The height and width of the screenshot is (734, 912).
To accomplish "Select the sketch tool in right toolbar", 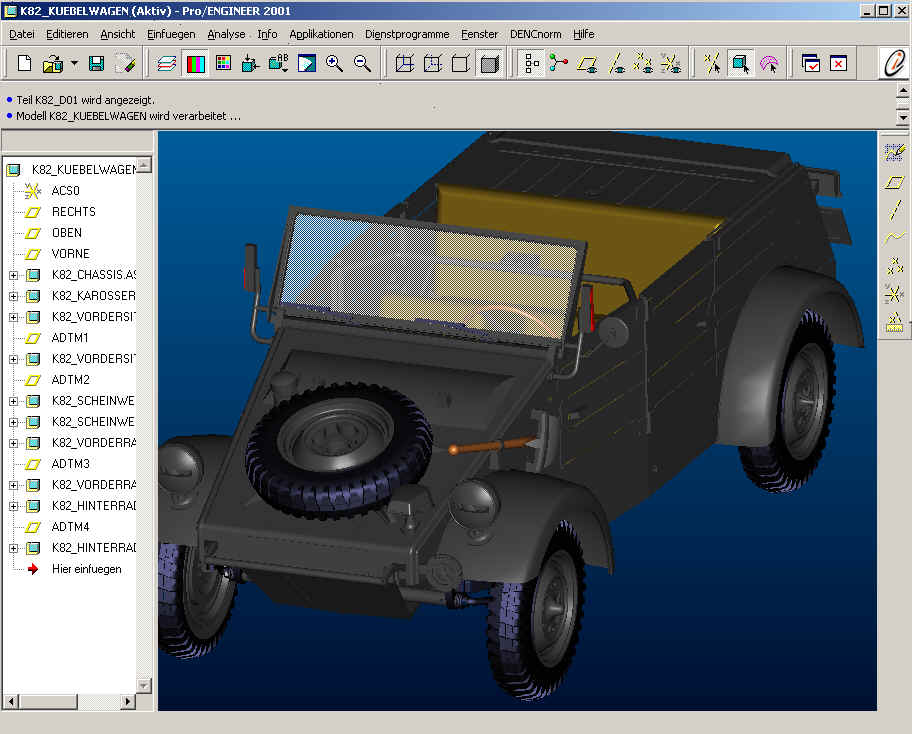I will (x=895, y=152).
